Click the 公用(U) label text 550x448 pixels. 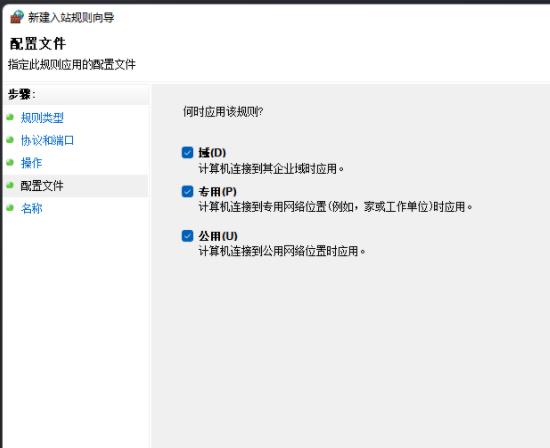point(218,236)
